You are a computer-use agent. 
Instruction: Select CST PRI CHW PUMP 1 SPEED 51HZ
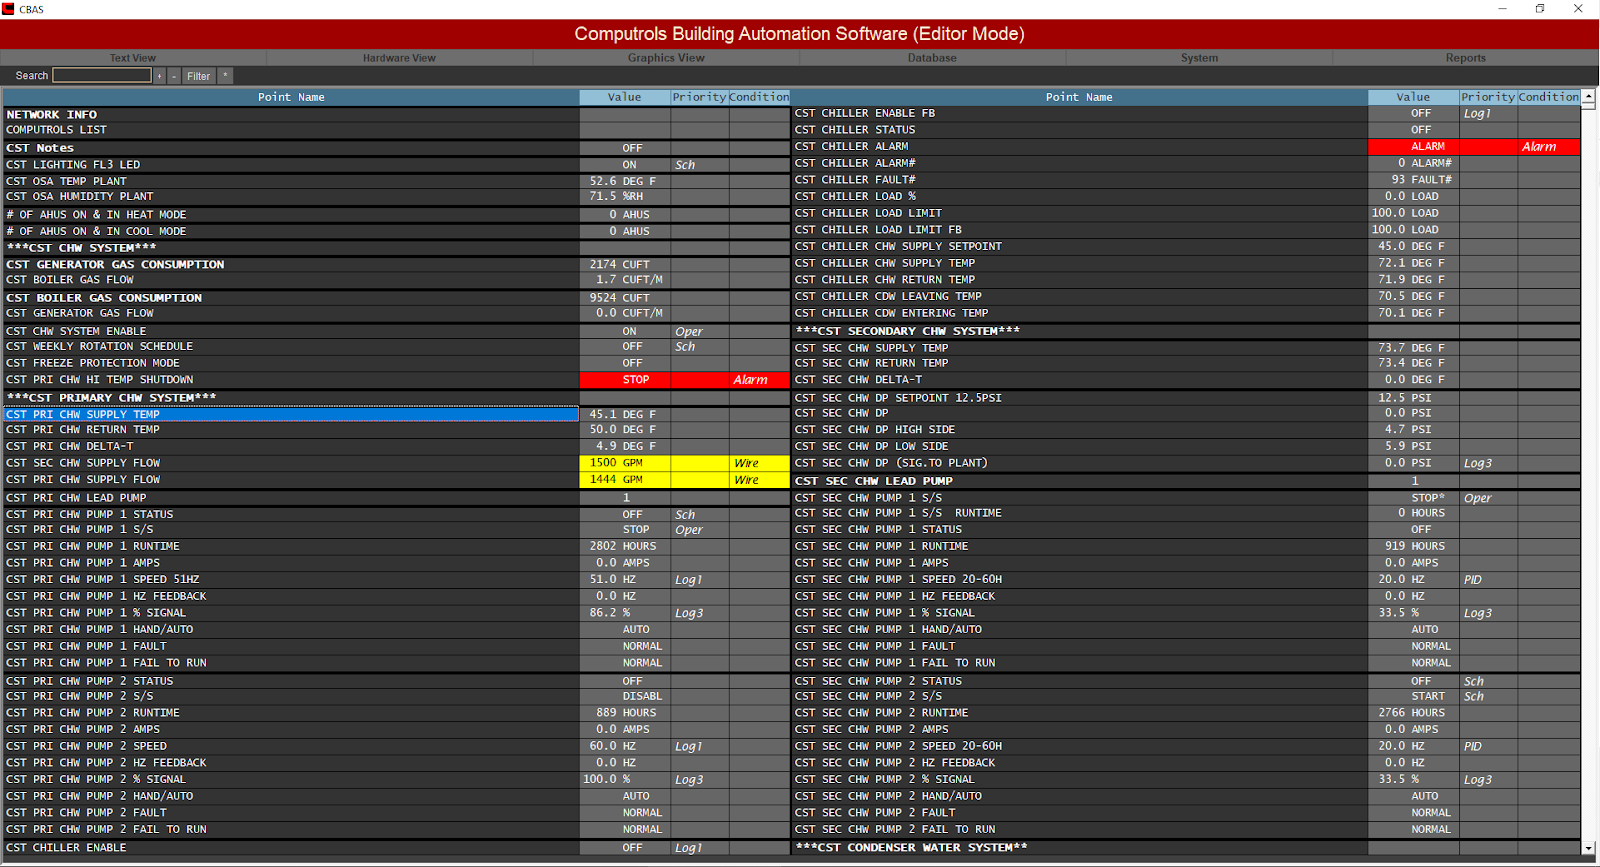tap(291, 580)
